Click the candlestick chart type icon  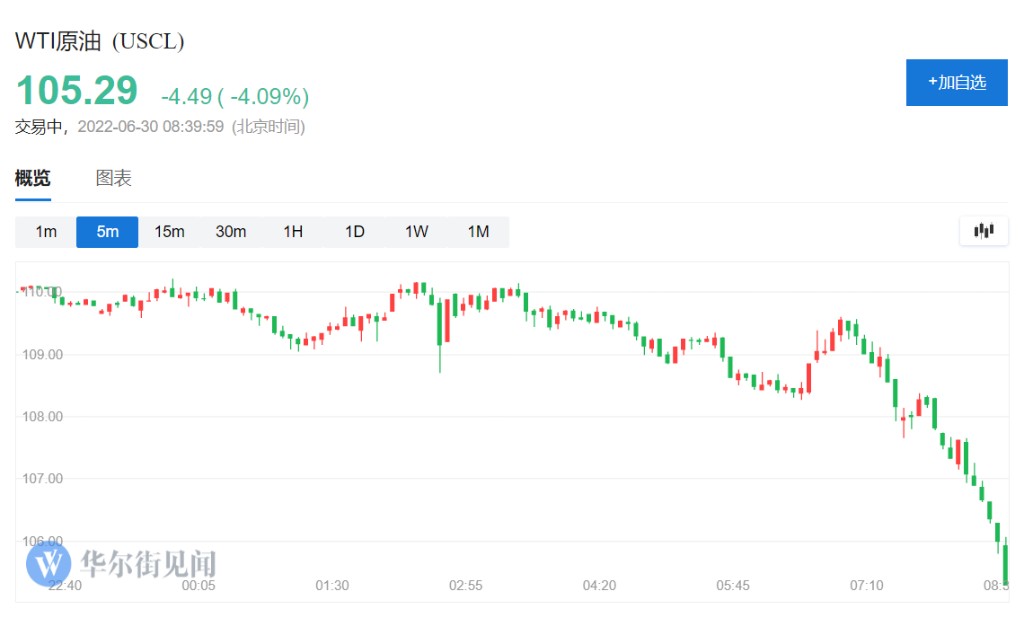click(984, 231)
